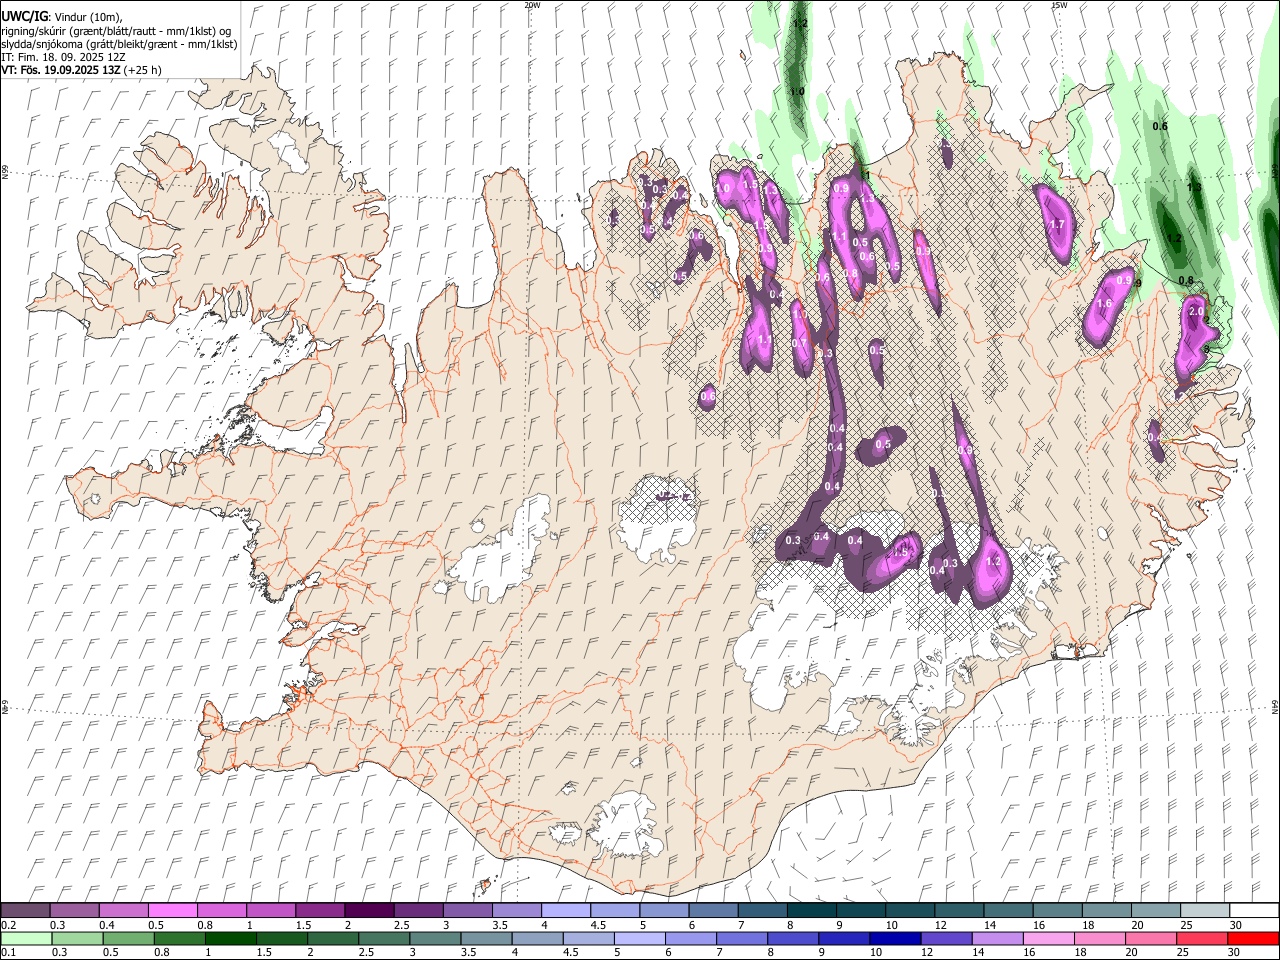
Task: Click the "1.7" precipitation value on the map
Action: tap(1058, 225)
